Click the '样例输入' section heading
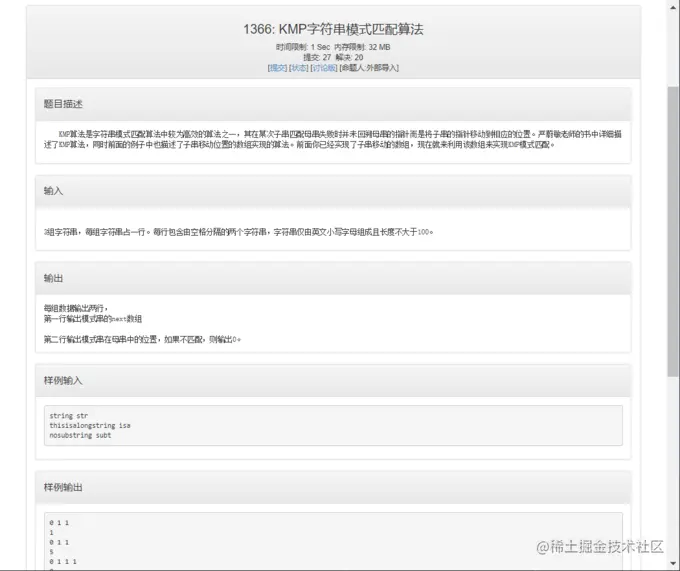This screenshot has height=571, width=680. 63,381
